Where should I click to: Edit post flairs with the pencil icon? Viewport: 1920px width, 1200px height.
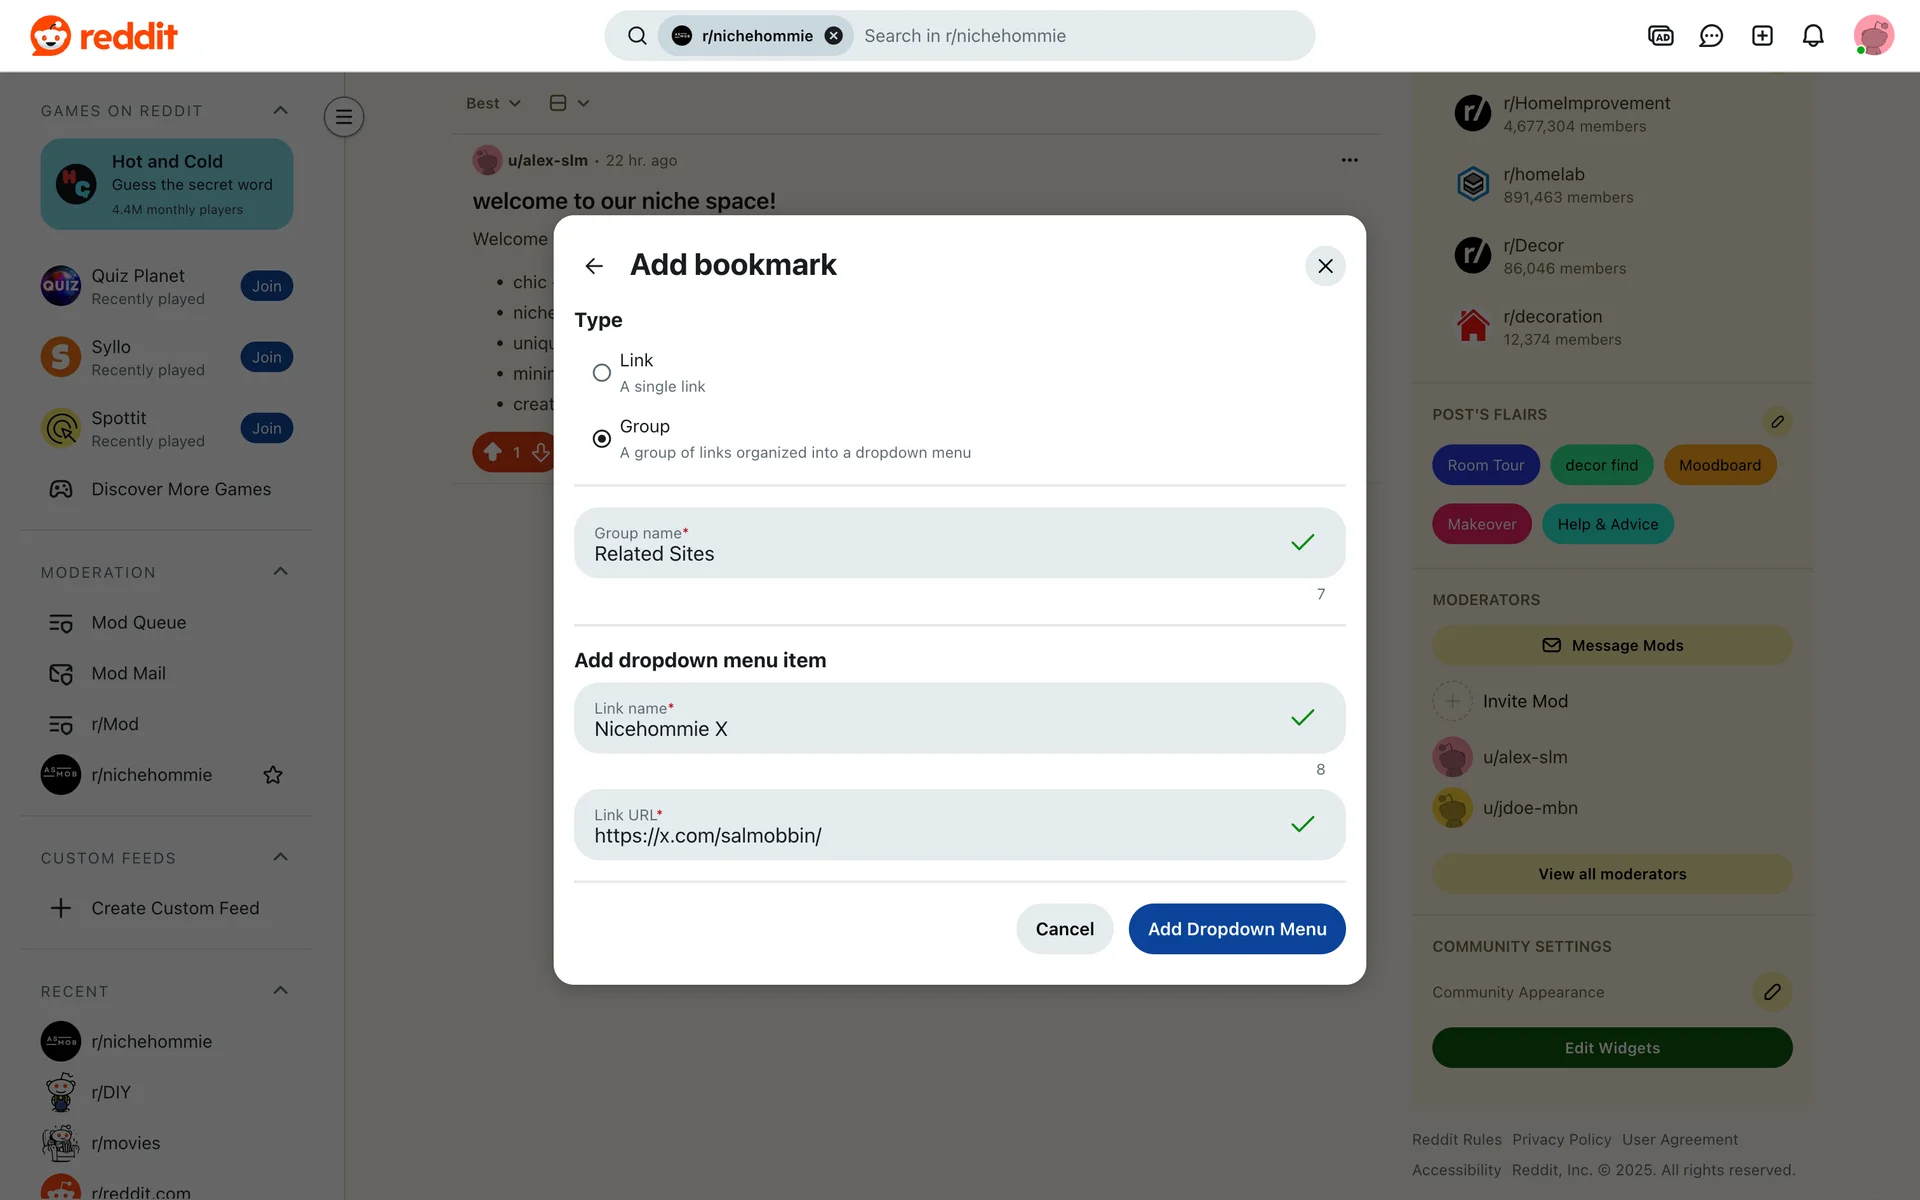1777,421
